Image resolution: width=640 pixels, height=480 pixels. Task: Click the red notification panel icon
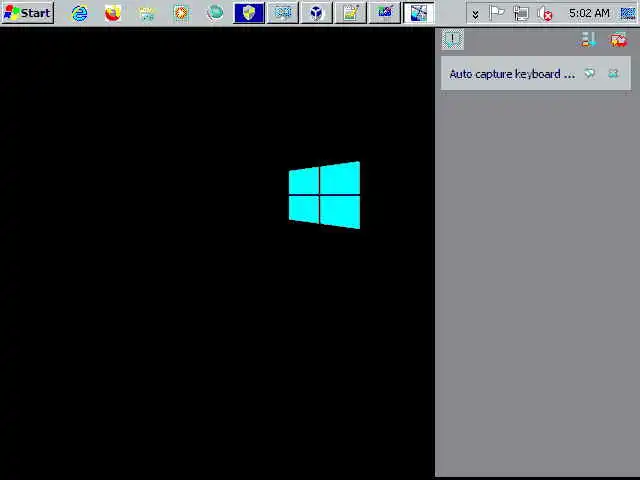[618, 40]
